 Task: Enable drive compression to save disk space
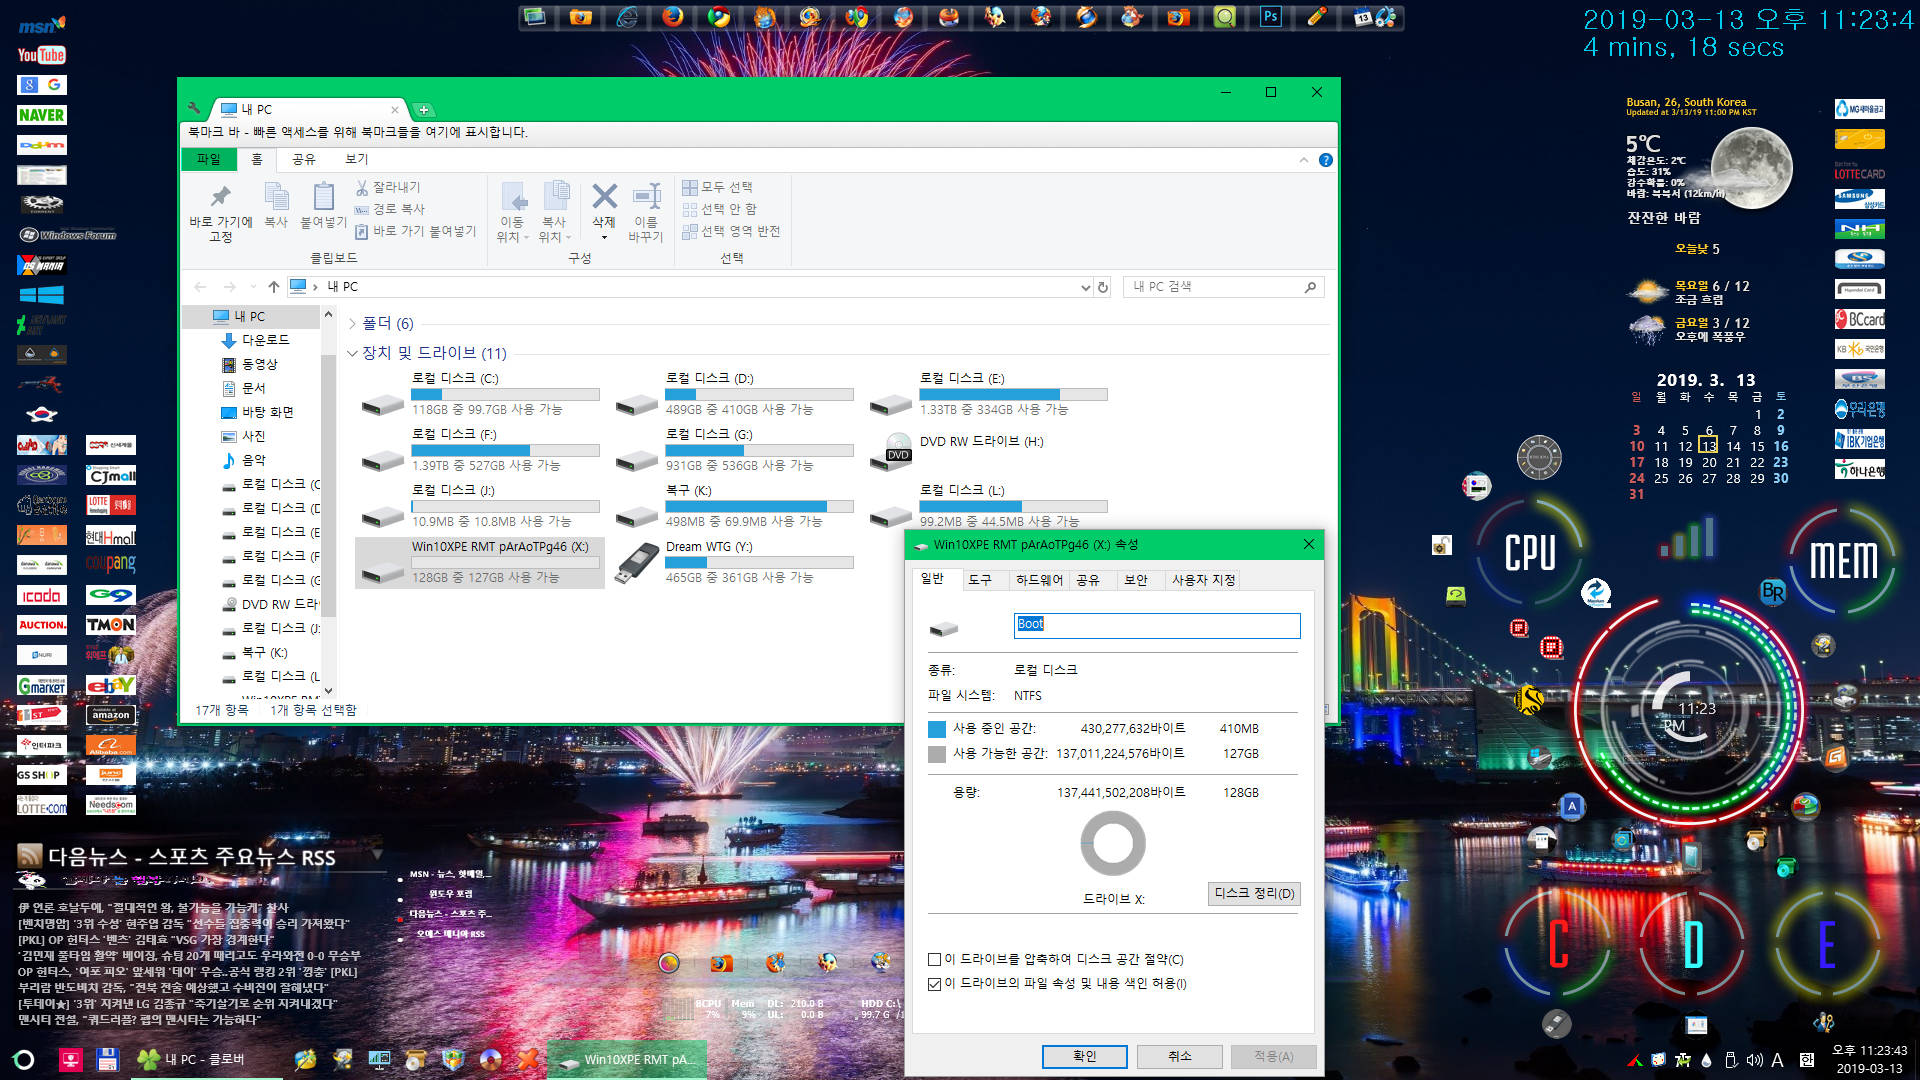click(934, 960)
